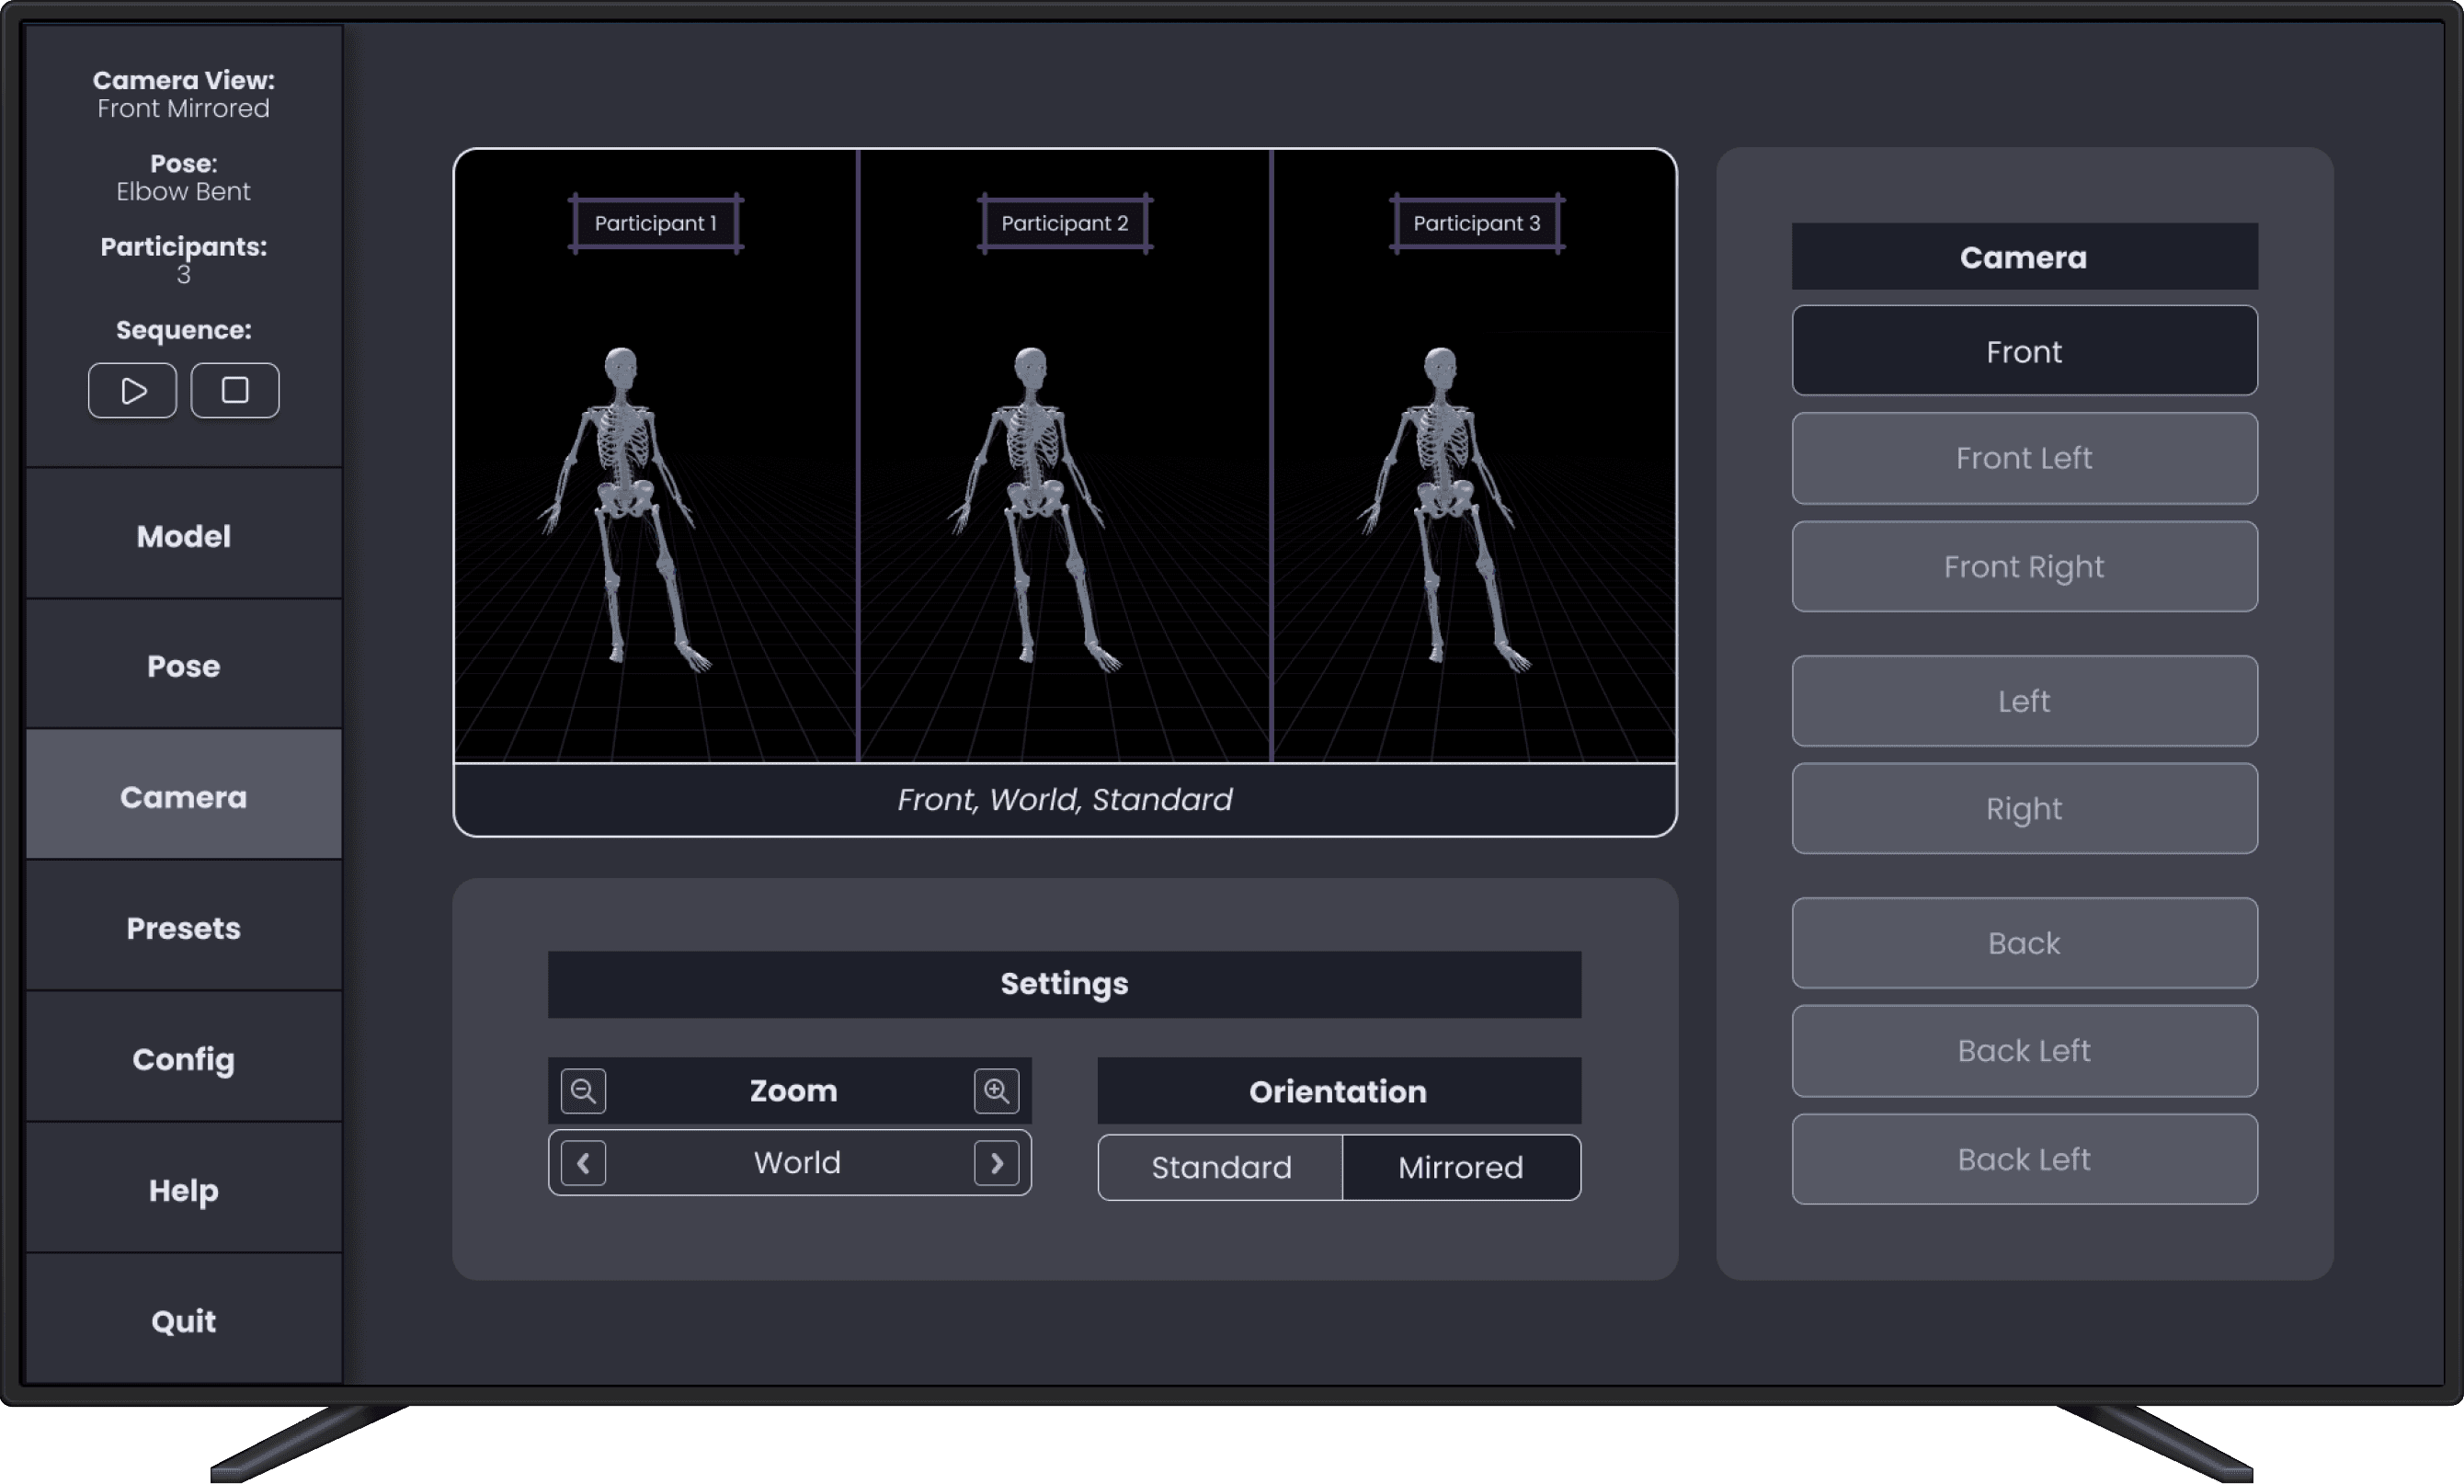The width and height of the screenshot is (2464, 1484).
Task: Click the zoom in magnifier icon
Action: (996, 1090)
